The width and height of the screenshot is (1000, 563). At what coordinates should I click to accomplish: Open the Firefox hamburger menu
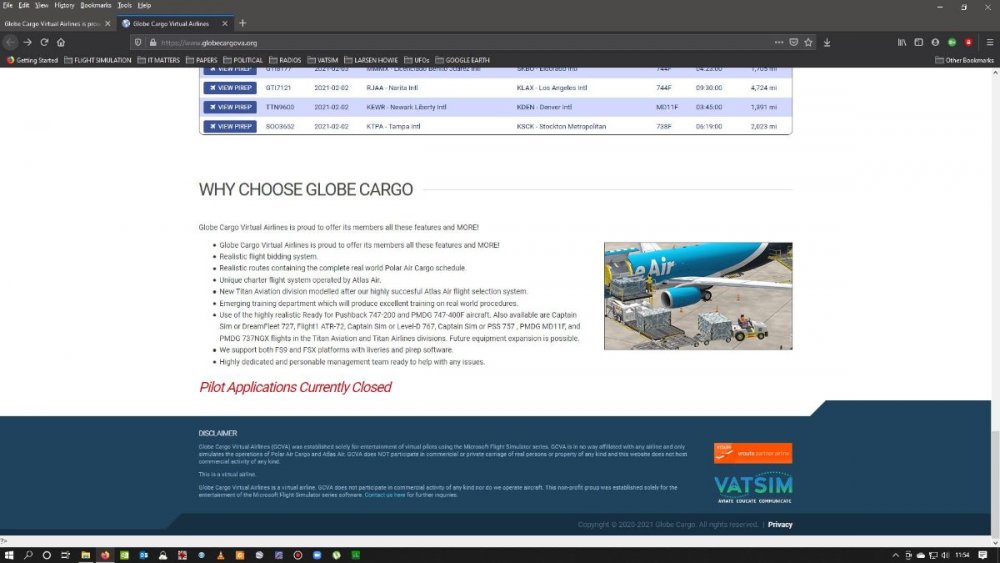point(990,42)
